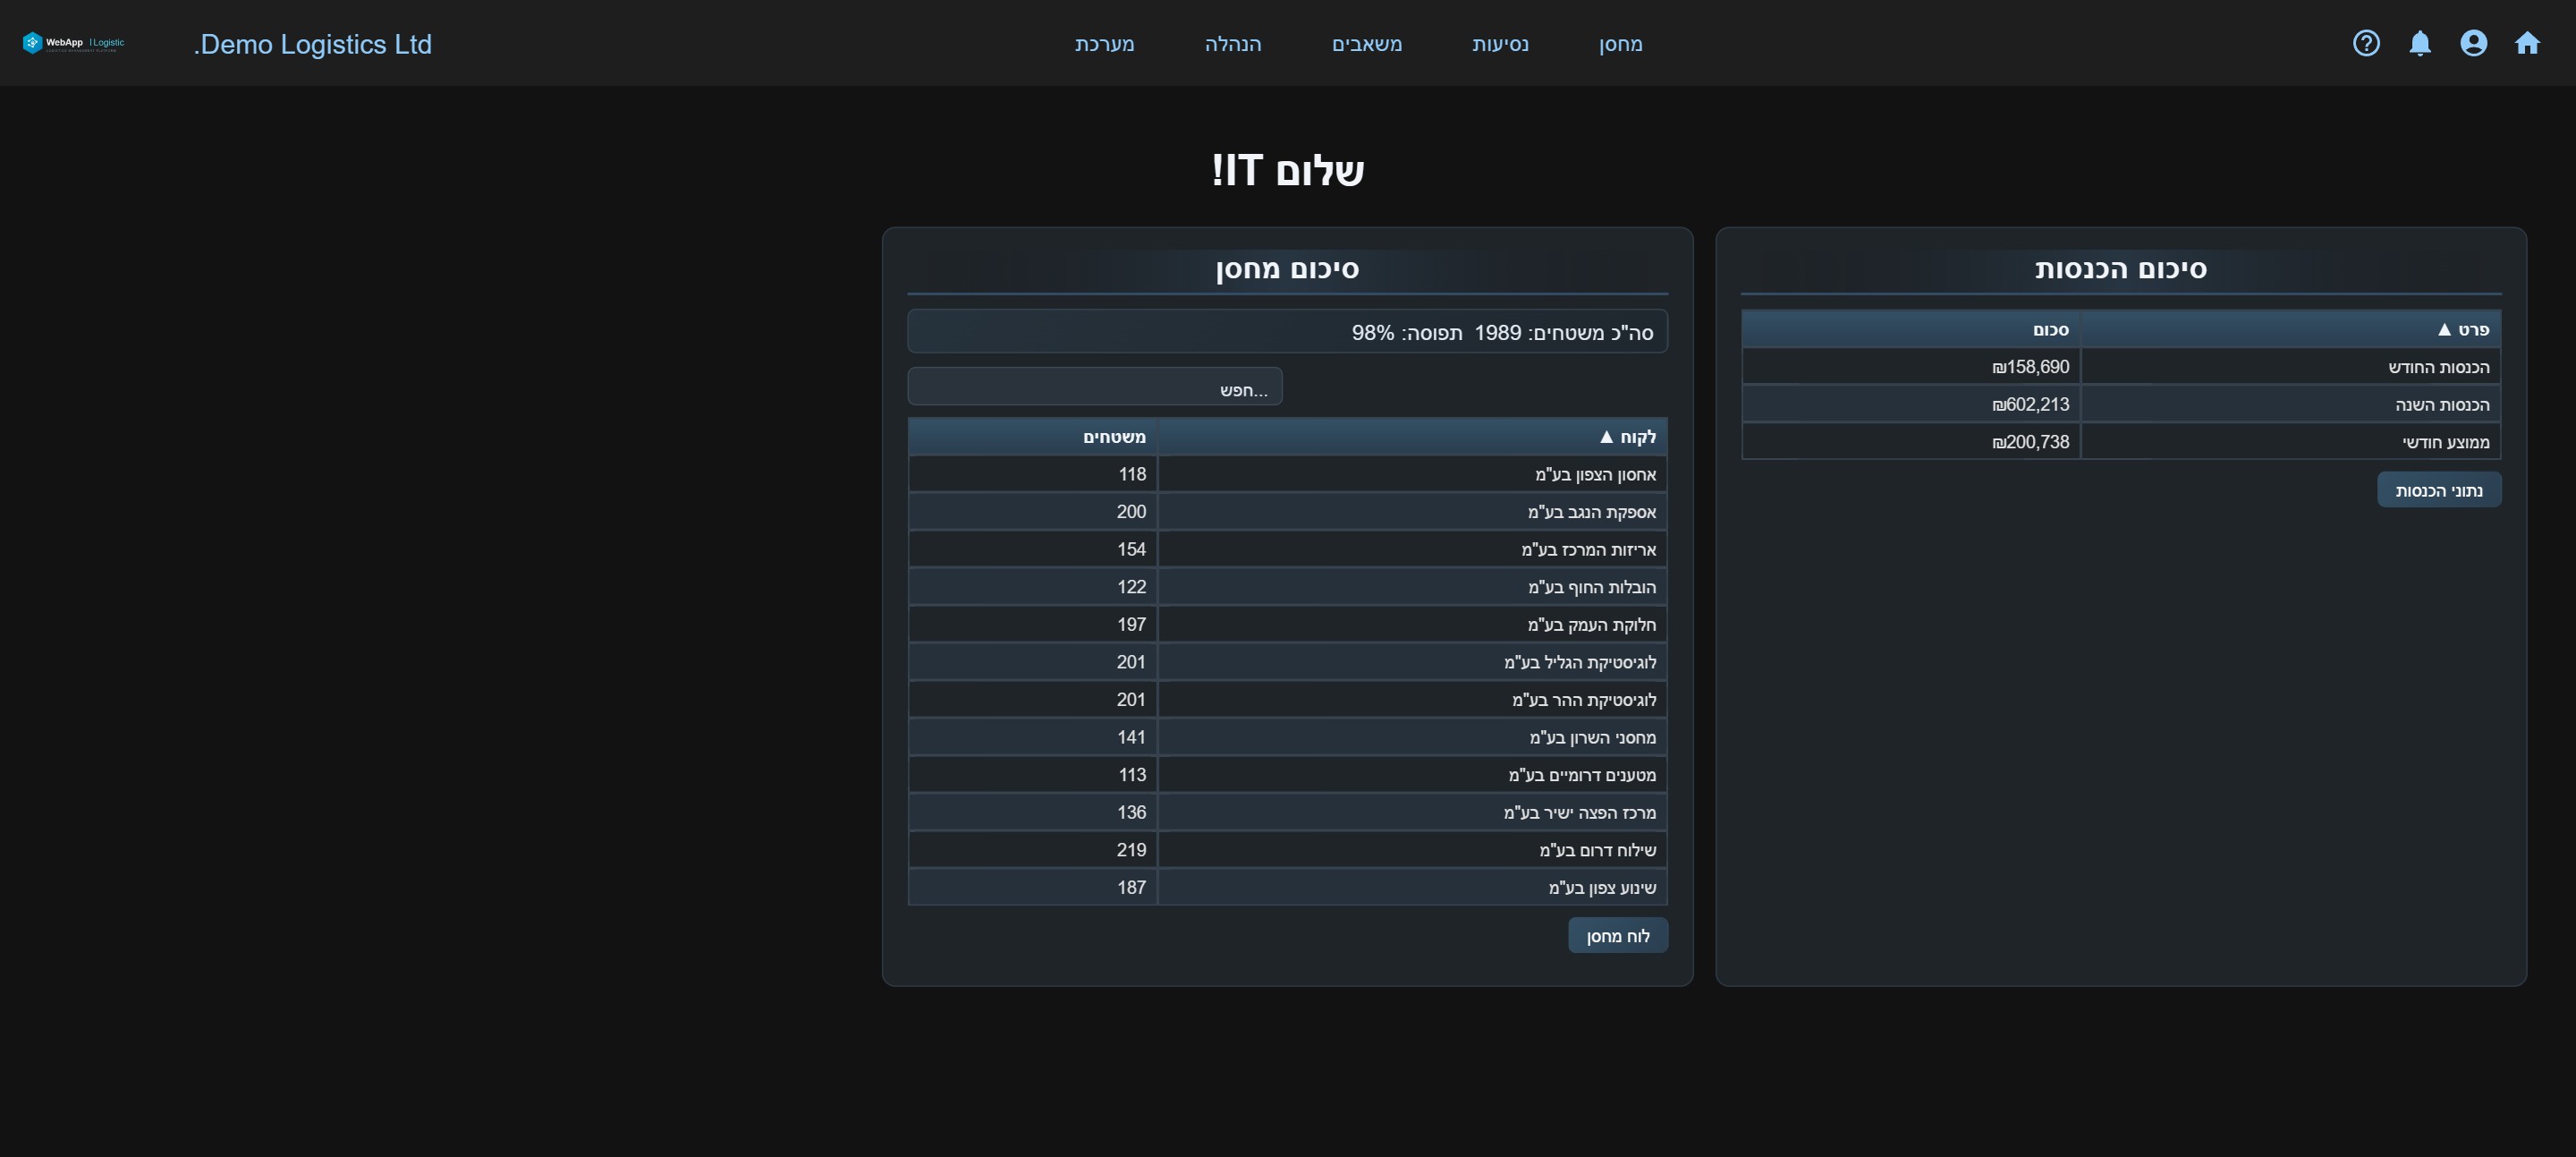Select the אספקת הנגב בע"מ row
This screenshot has width=2576, height=1157.
coord(1288,512)
